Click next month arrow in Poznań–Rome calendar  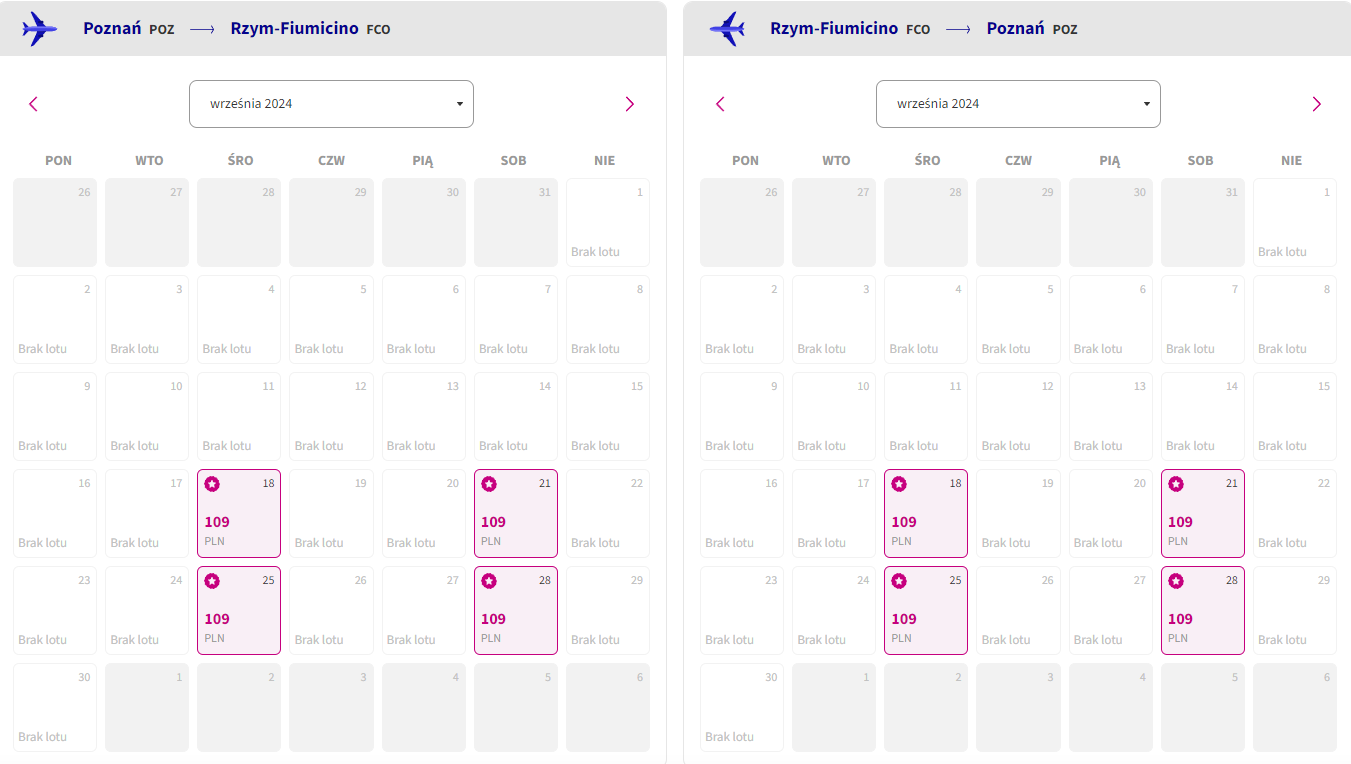click(x=629, y=104)
